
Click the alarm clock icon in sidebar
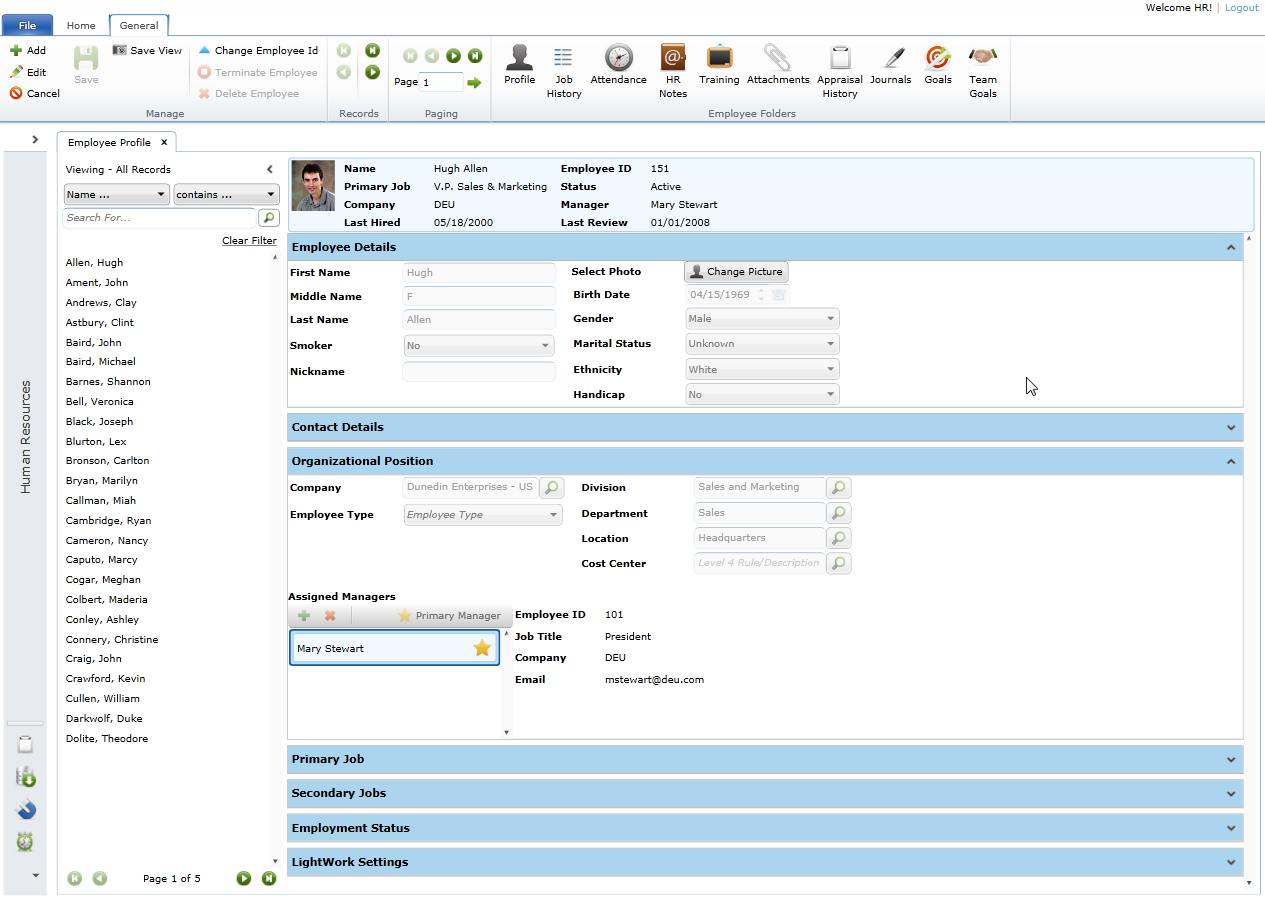point(25,842)
